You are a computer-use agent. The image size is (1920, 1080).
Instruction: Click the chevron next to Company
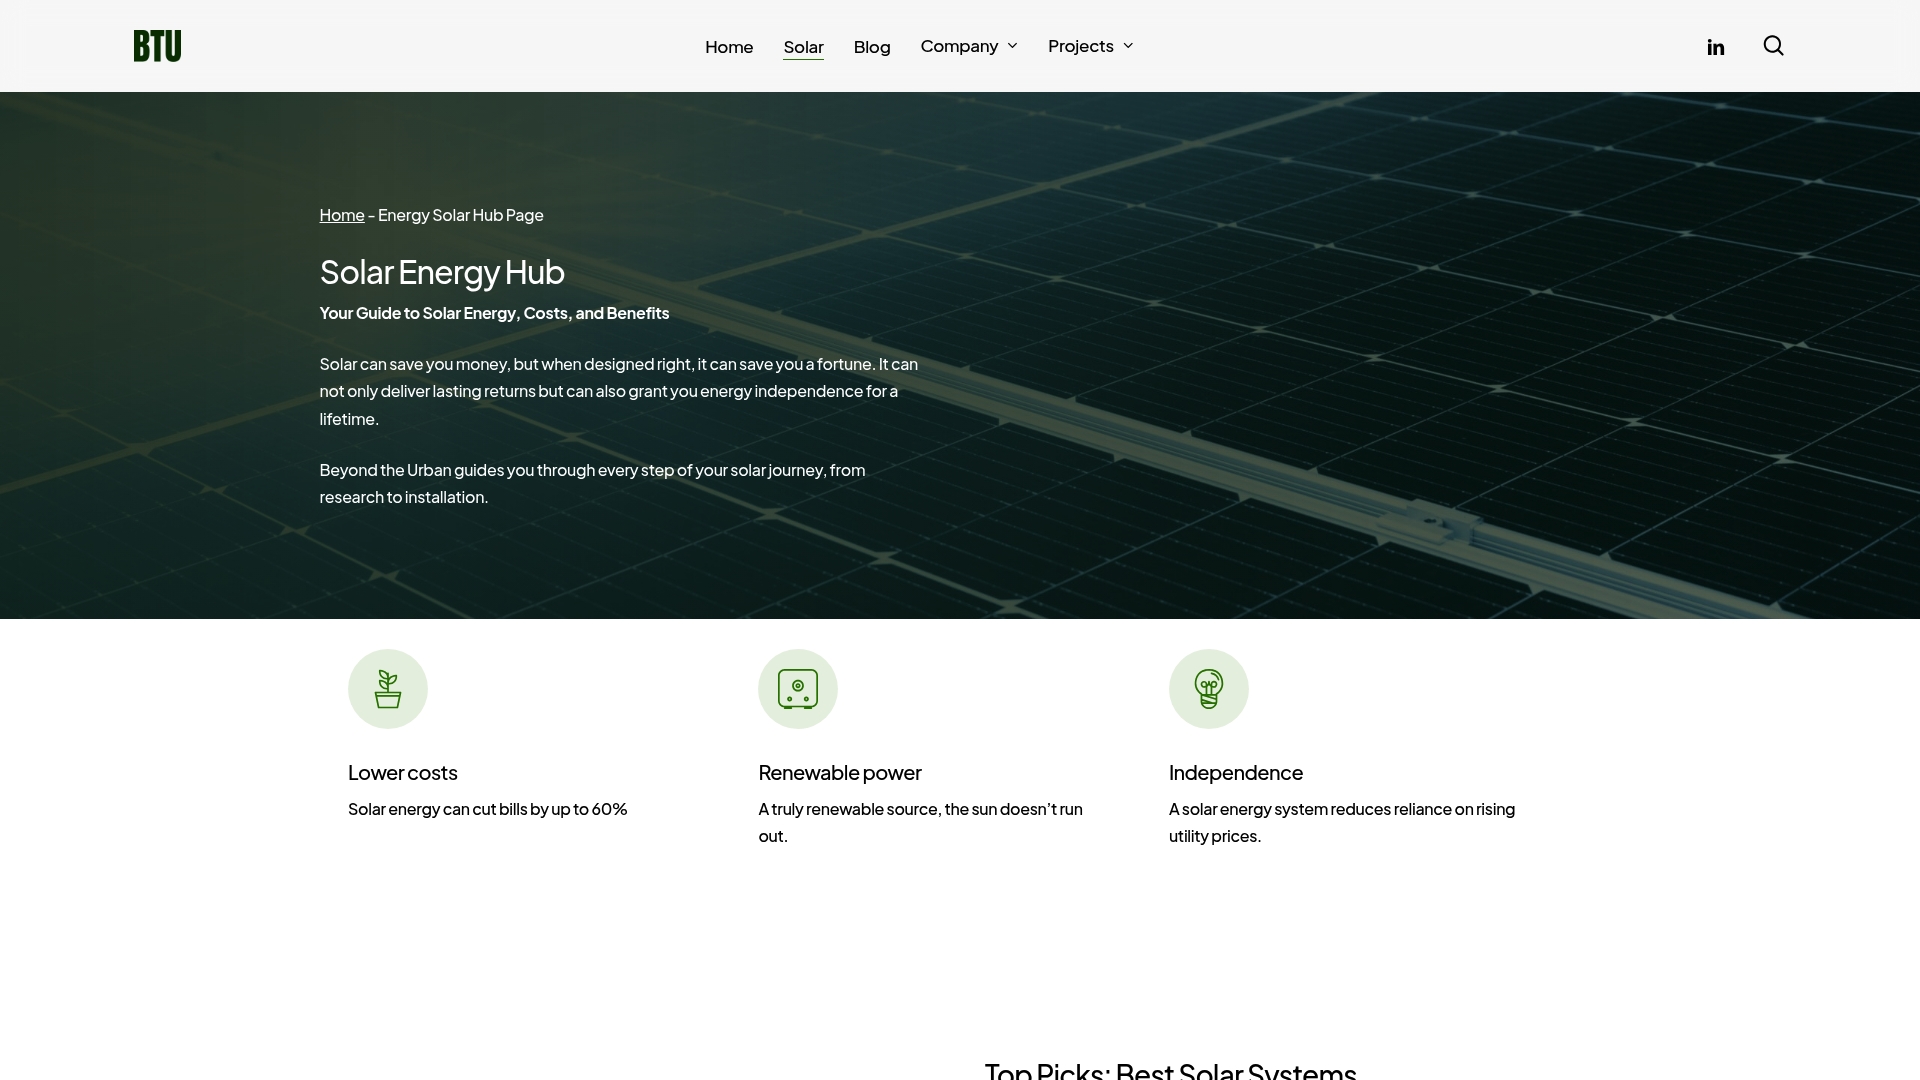coord(1012,46)
